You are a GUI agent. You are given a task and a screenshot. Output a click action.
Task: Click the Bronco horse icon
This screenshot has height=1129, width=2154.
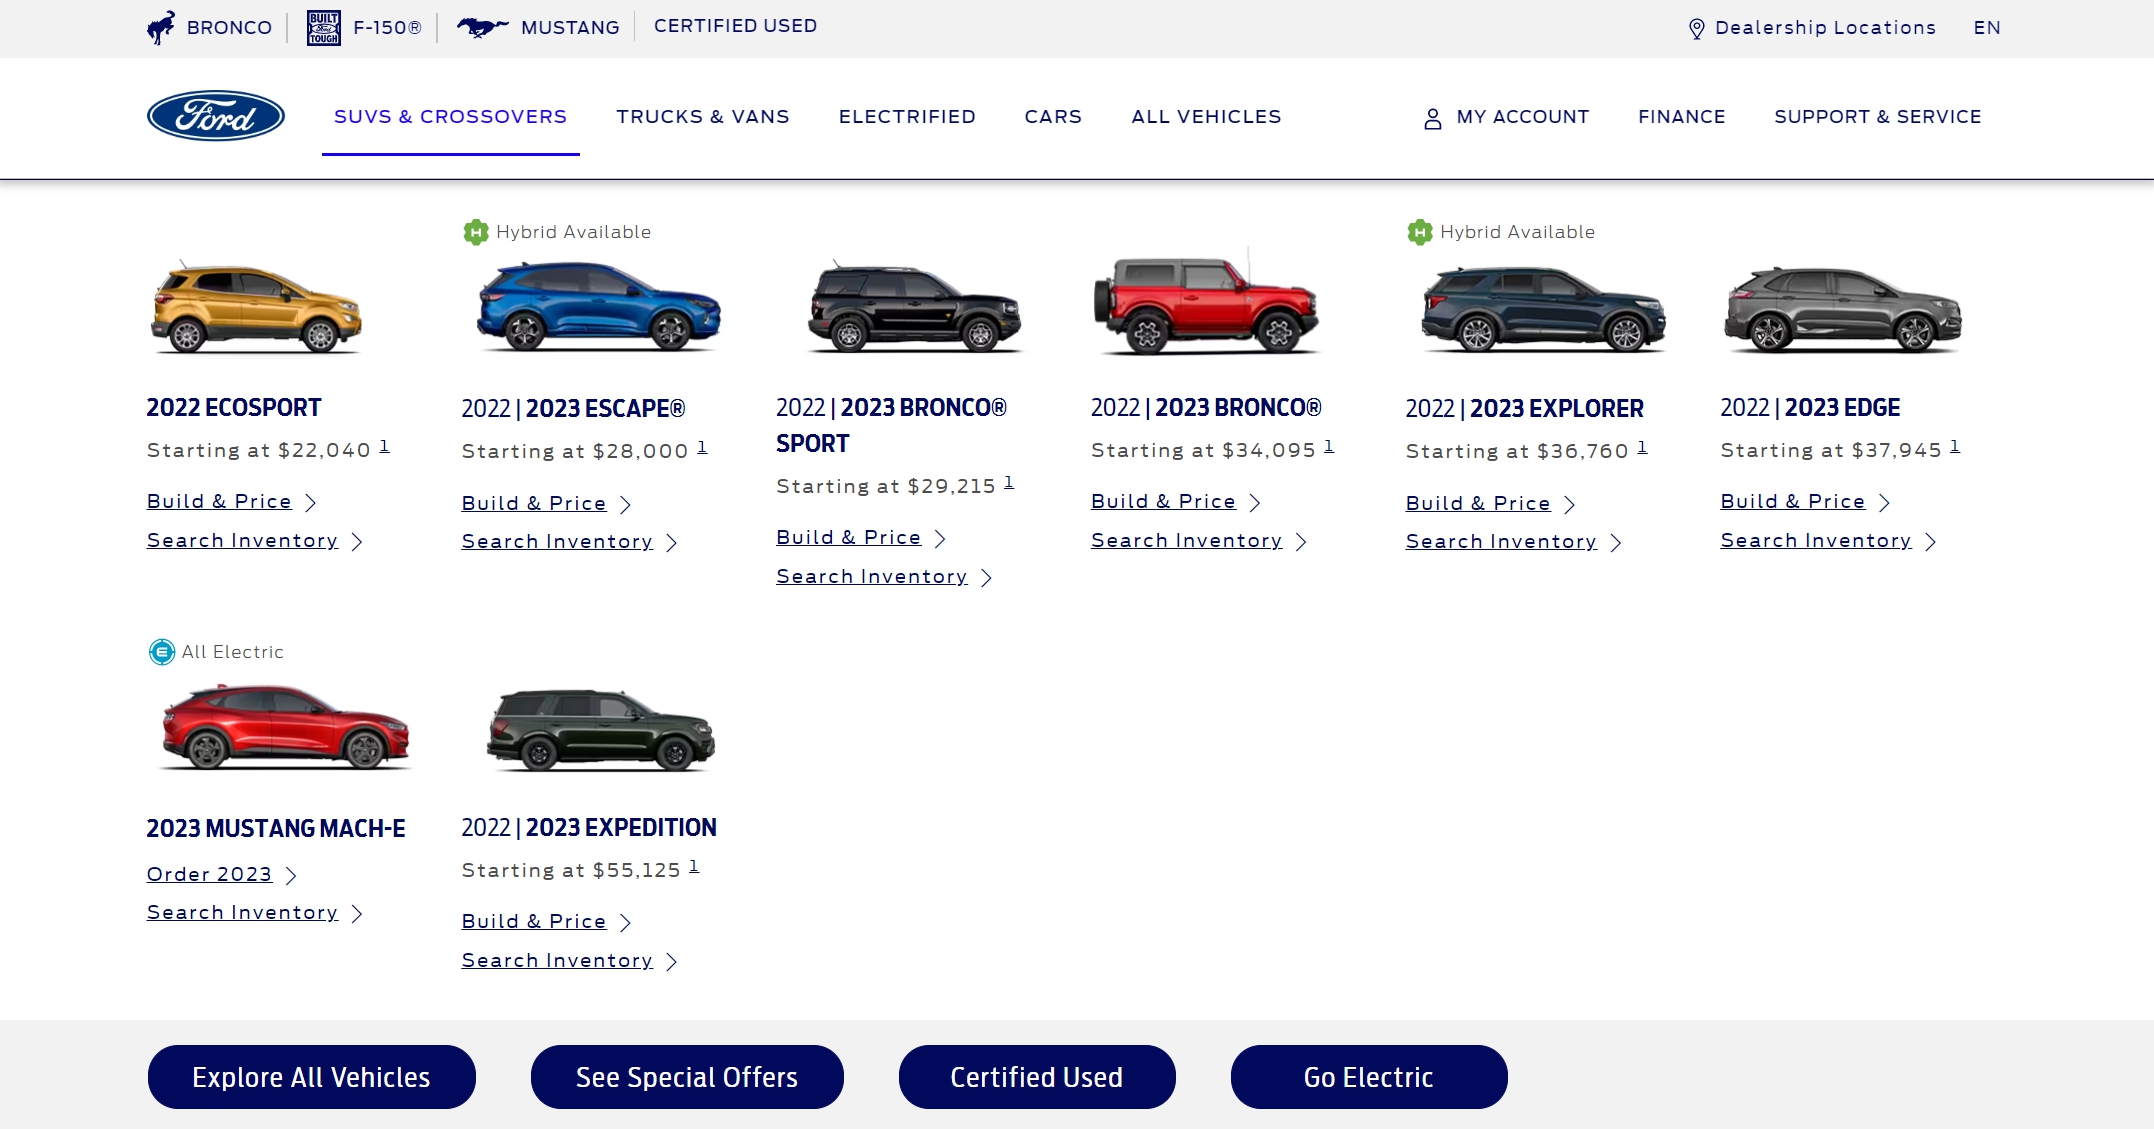tap(161, 27)
